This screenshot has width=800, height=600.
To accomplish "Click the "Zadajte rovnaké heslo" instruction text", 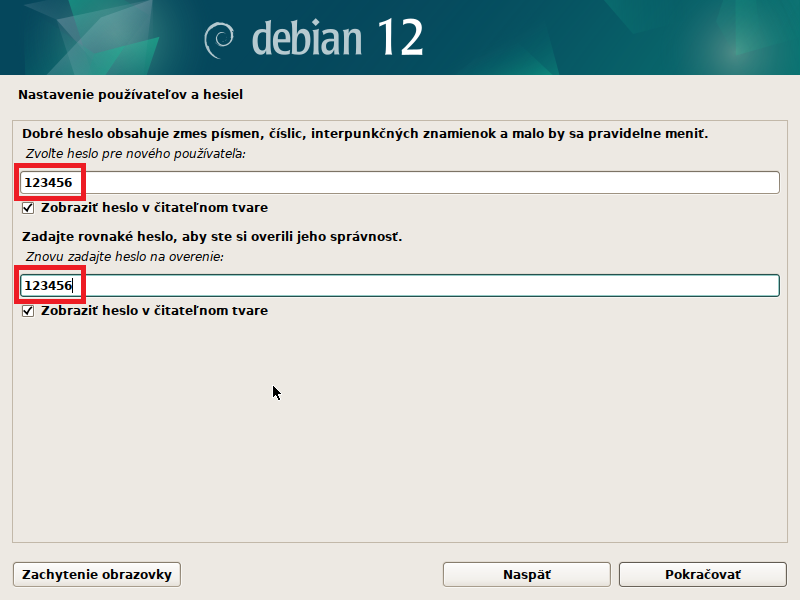I will click(212, 237).
